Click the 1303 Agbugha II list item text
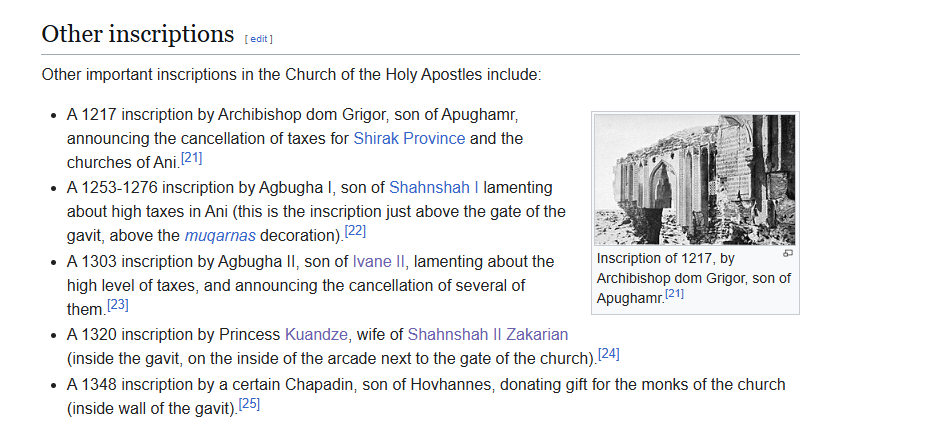This screenshot has height=424, width=938. (310, 285)
